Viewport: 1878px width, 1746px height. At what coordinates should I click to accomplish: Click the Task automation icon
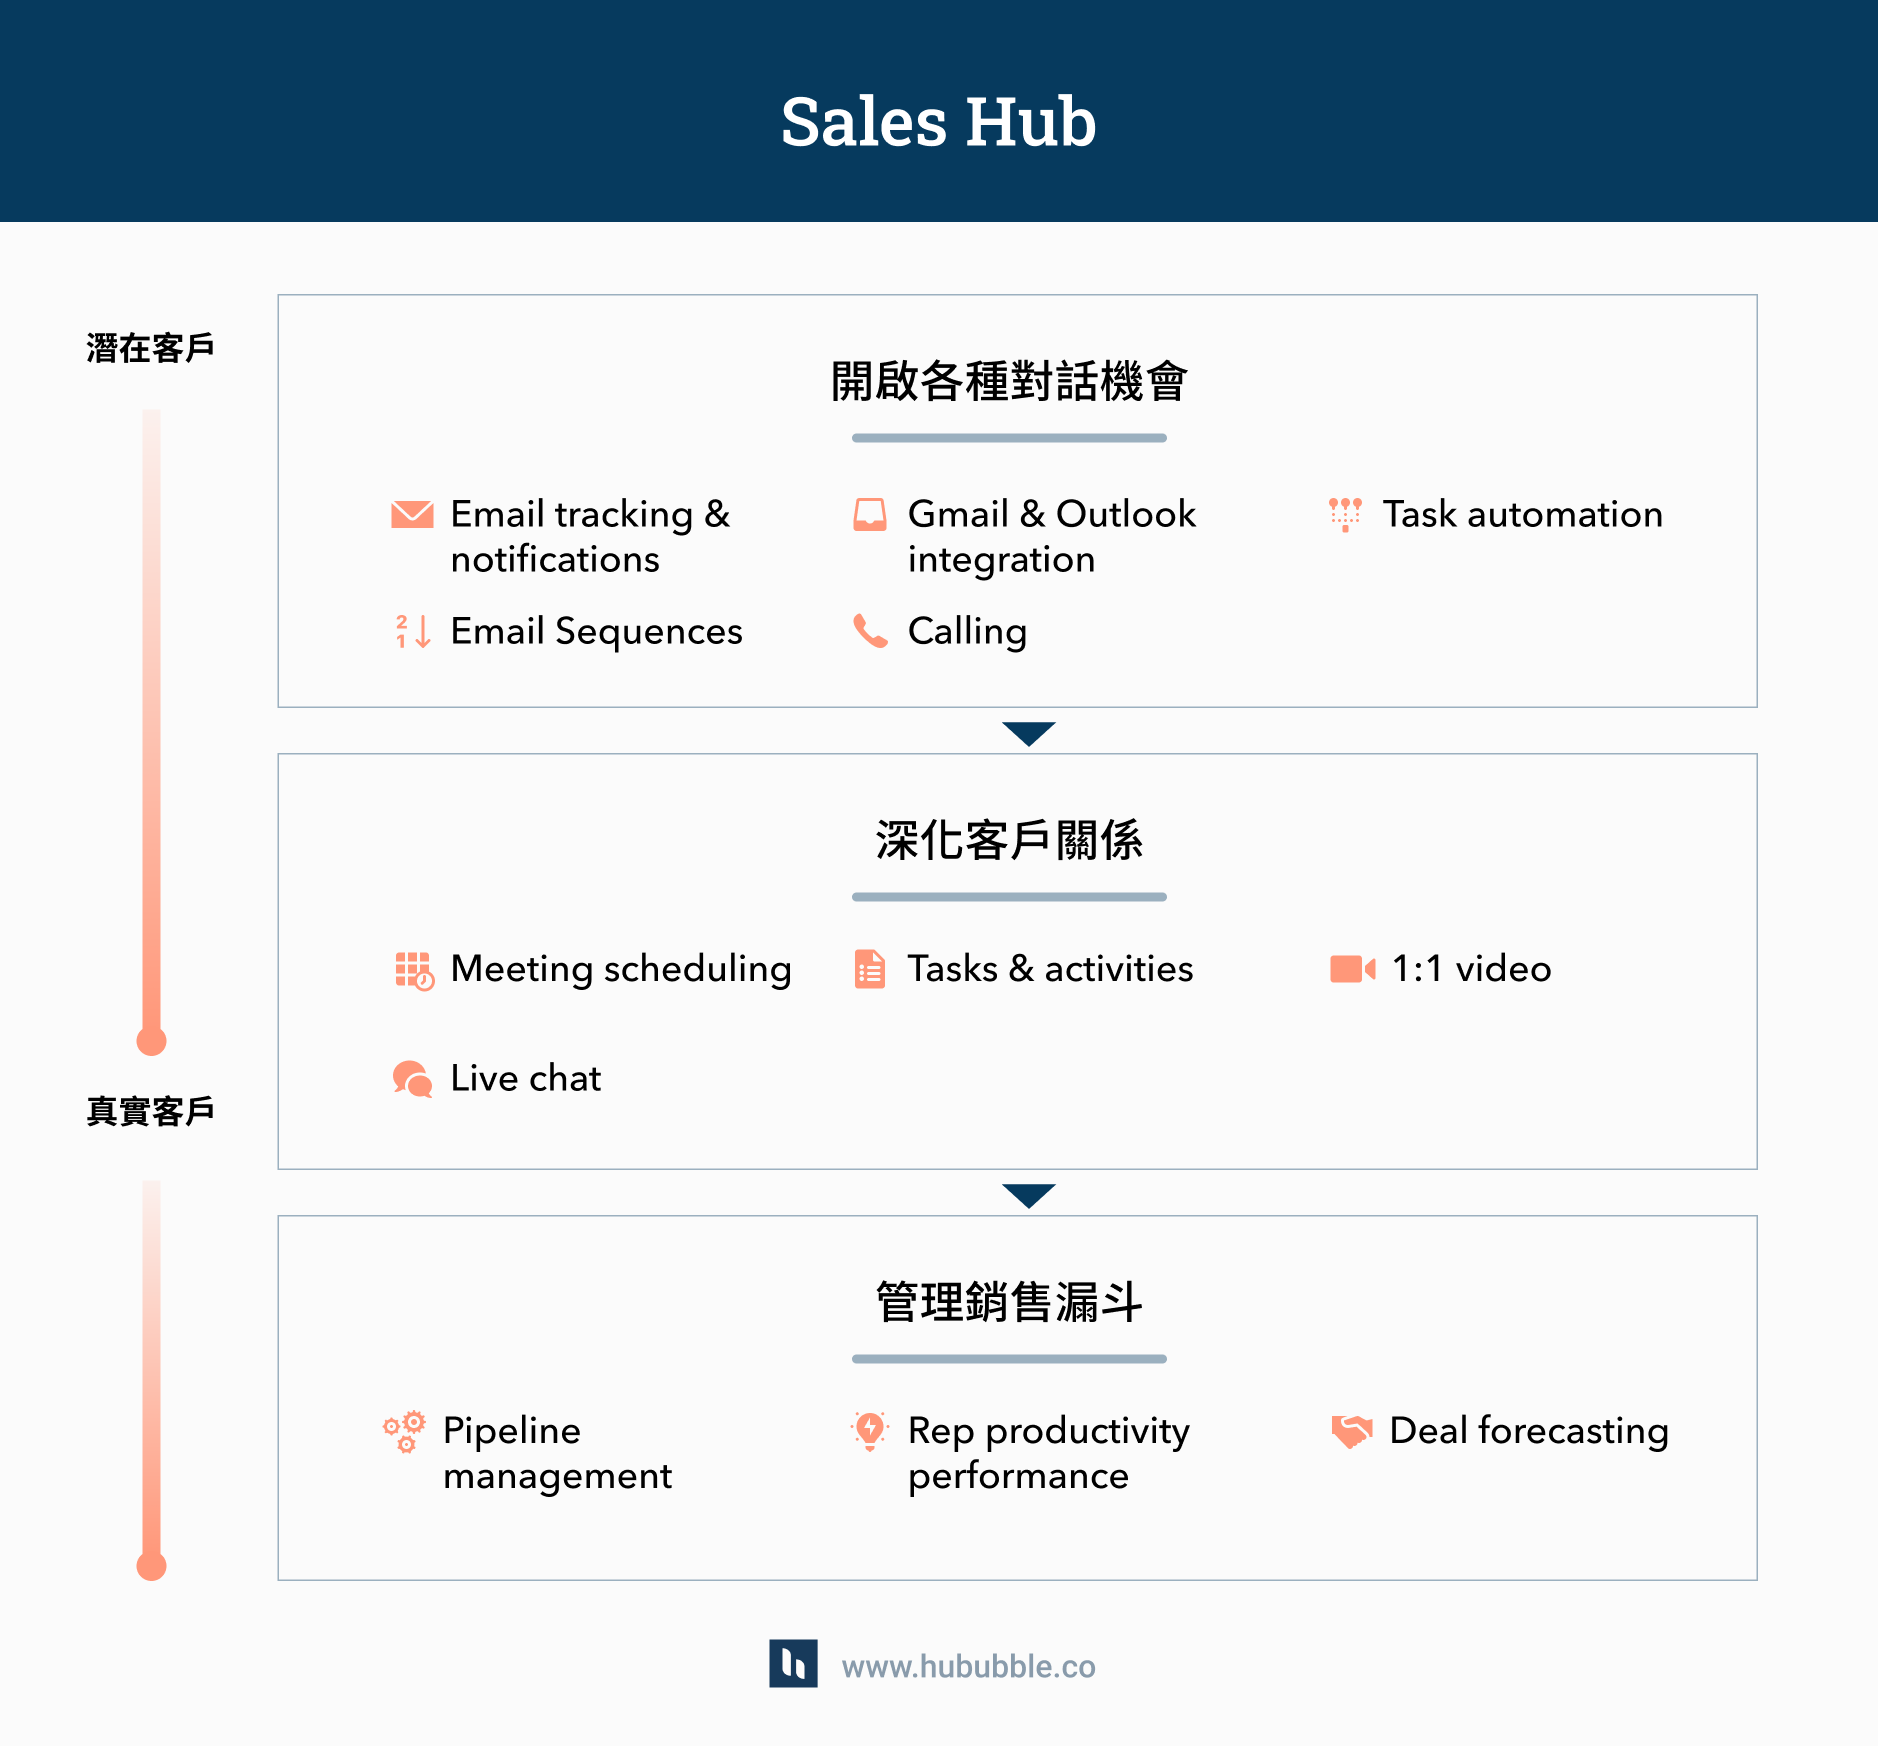[1345, 514]
